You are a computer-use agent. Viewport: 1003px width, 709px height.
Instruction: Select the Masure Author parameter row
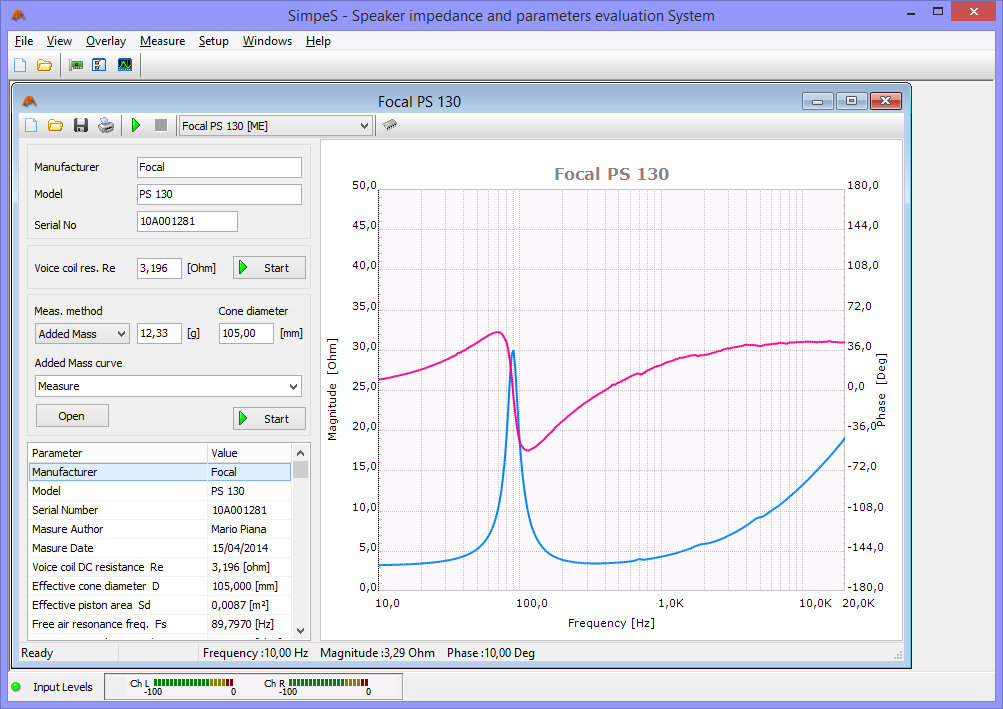point(160,529)
